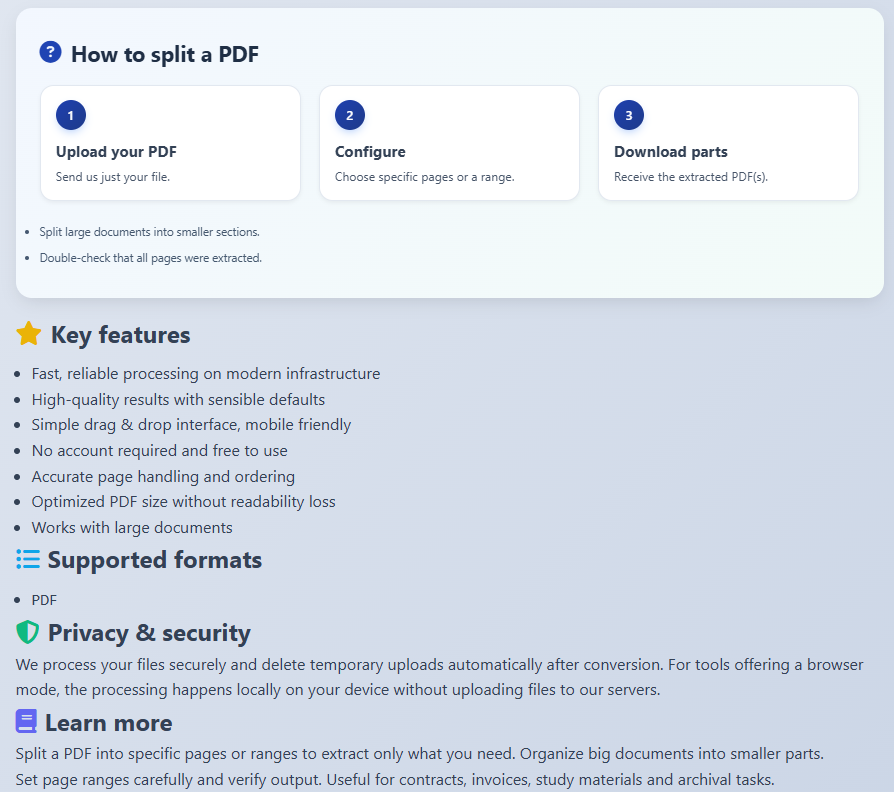894x792 pixels.
Task: Click 'No account required and free to use'
Action: tap(159, 451)
